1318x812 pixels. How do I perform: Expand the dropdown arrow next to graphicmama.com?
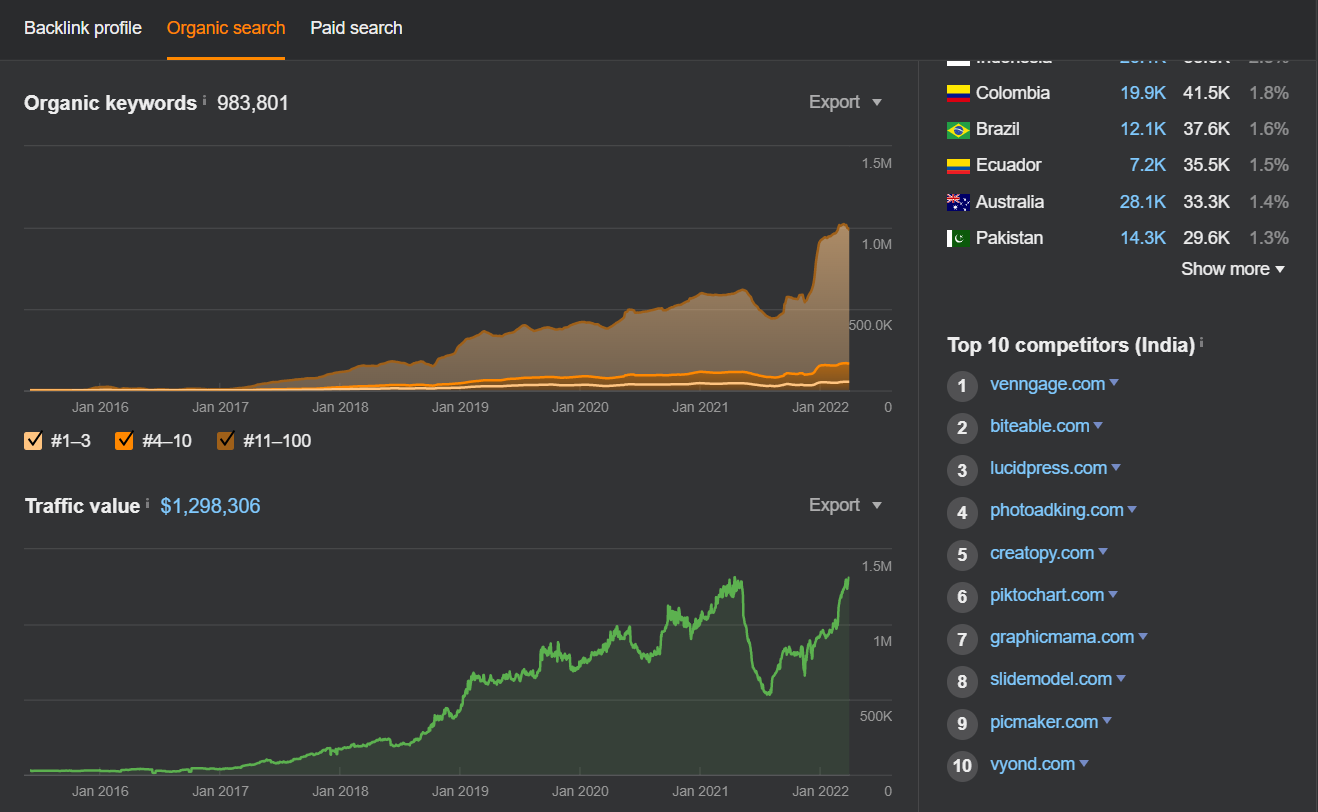[1143, 637]
